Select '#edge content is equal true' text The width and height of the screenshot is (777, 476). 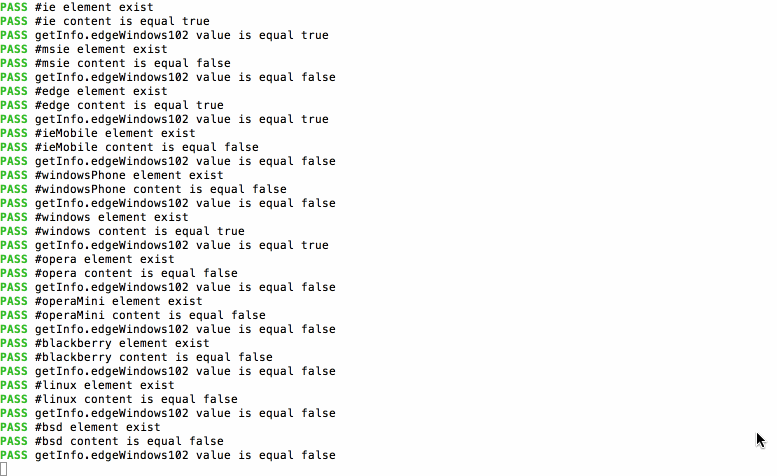[129, 106]
